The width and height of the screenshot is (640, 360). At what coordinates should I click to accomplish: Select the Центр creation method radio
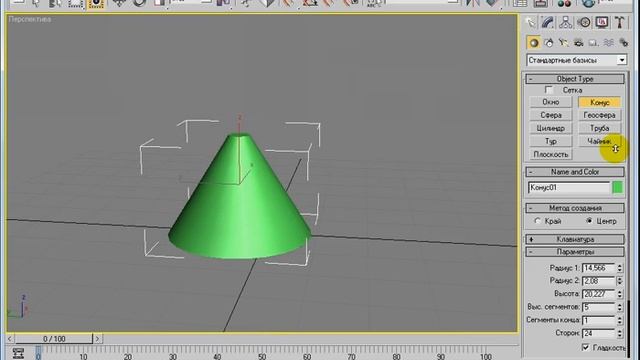tap(589, 221)
